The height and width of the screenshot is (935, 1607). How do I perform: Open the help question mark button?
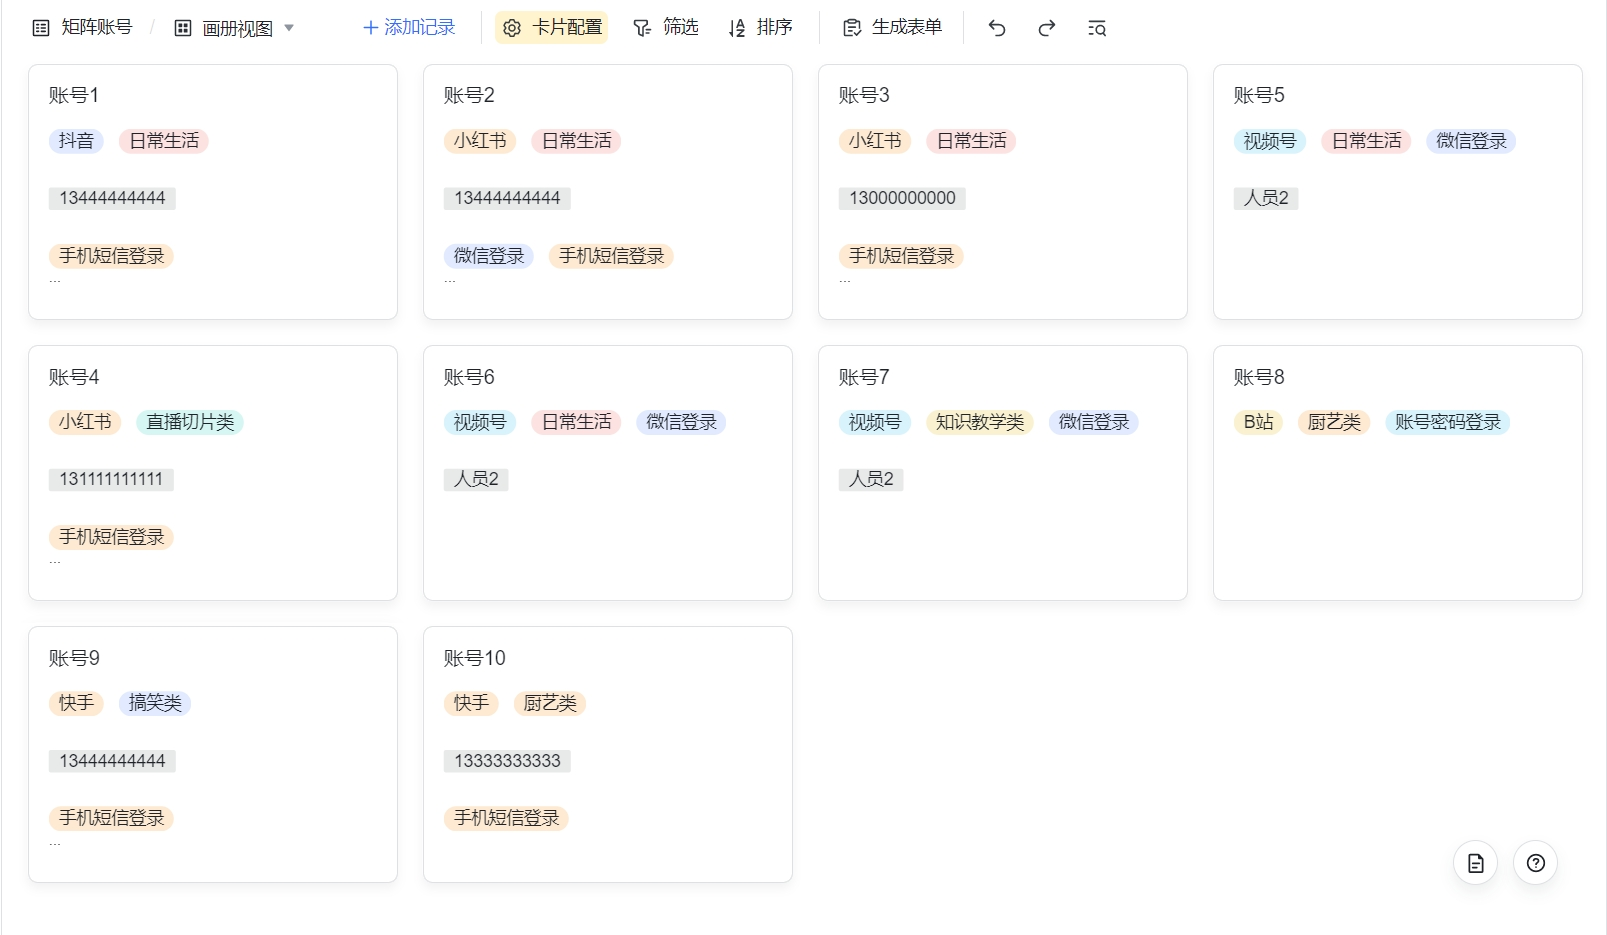pos(1535,863)
